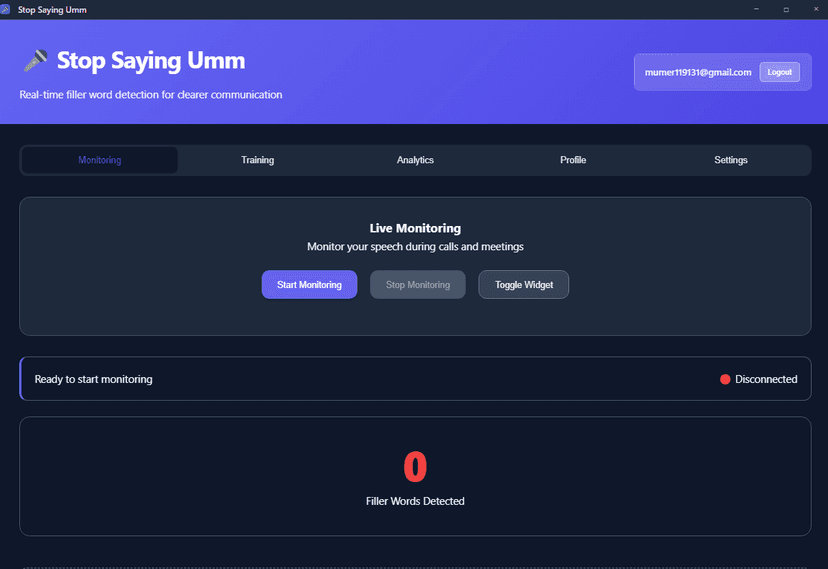Go to the Analytics tab
Viewport: 828px width, 569px height.
415,160
